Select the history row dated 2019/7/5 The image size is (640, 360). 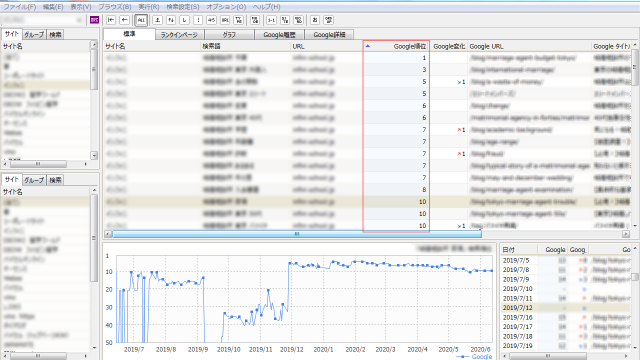tap(566, 260)
